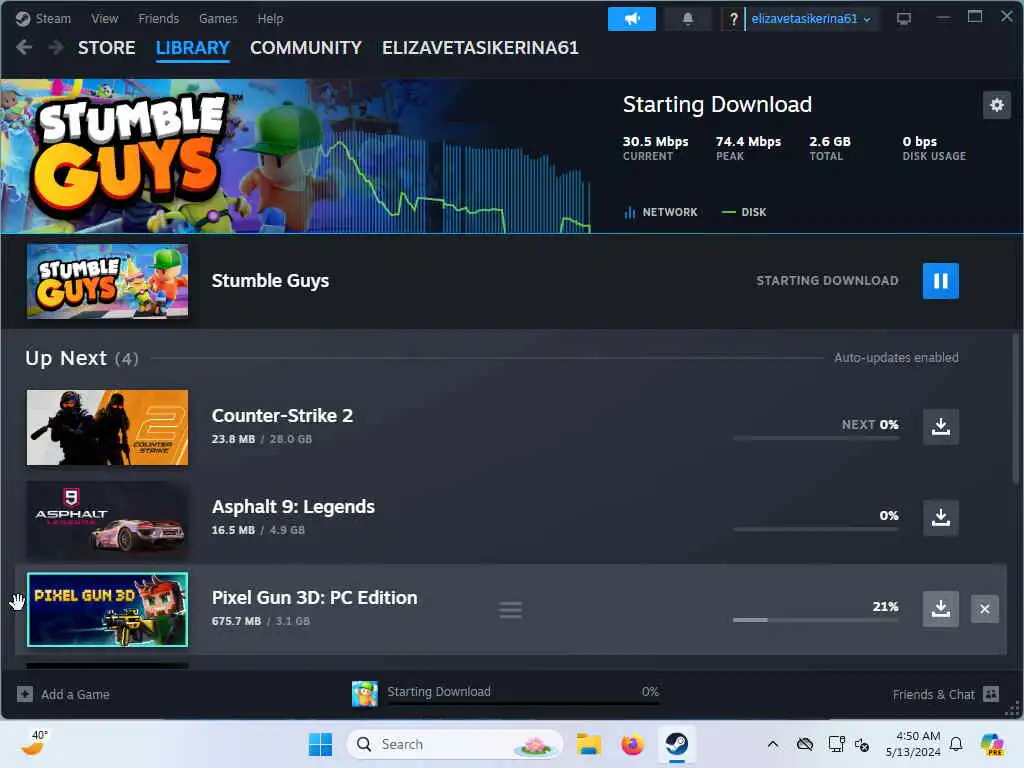Click the Asphalt 9: Legends thumbnail
The image size is (1024, 768).
point(108,519)
